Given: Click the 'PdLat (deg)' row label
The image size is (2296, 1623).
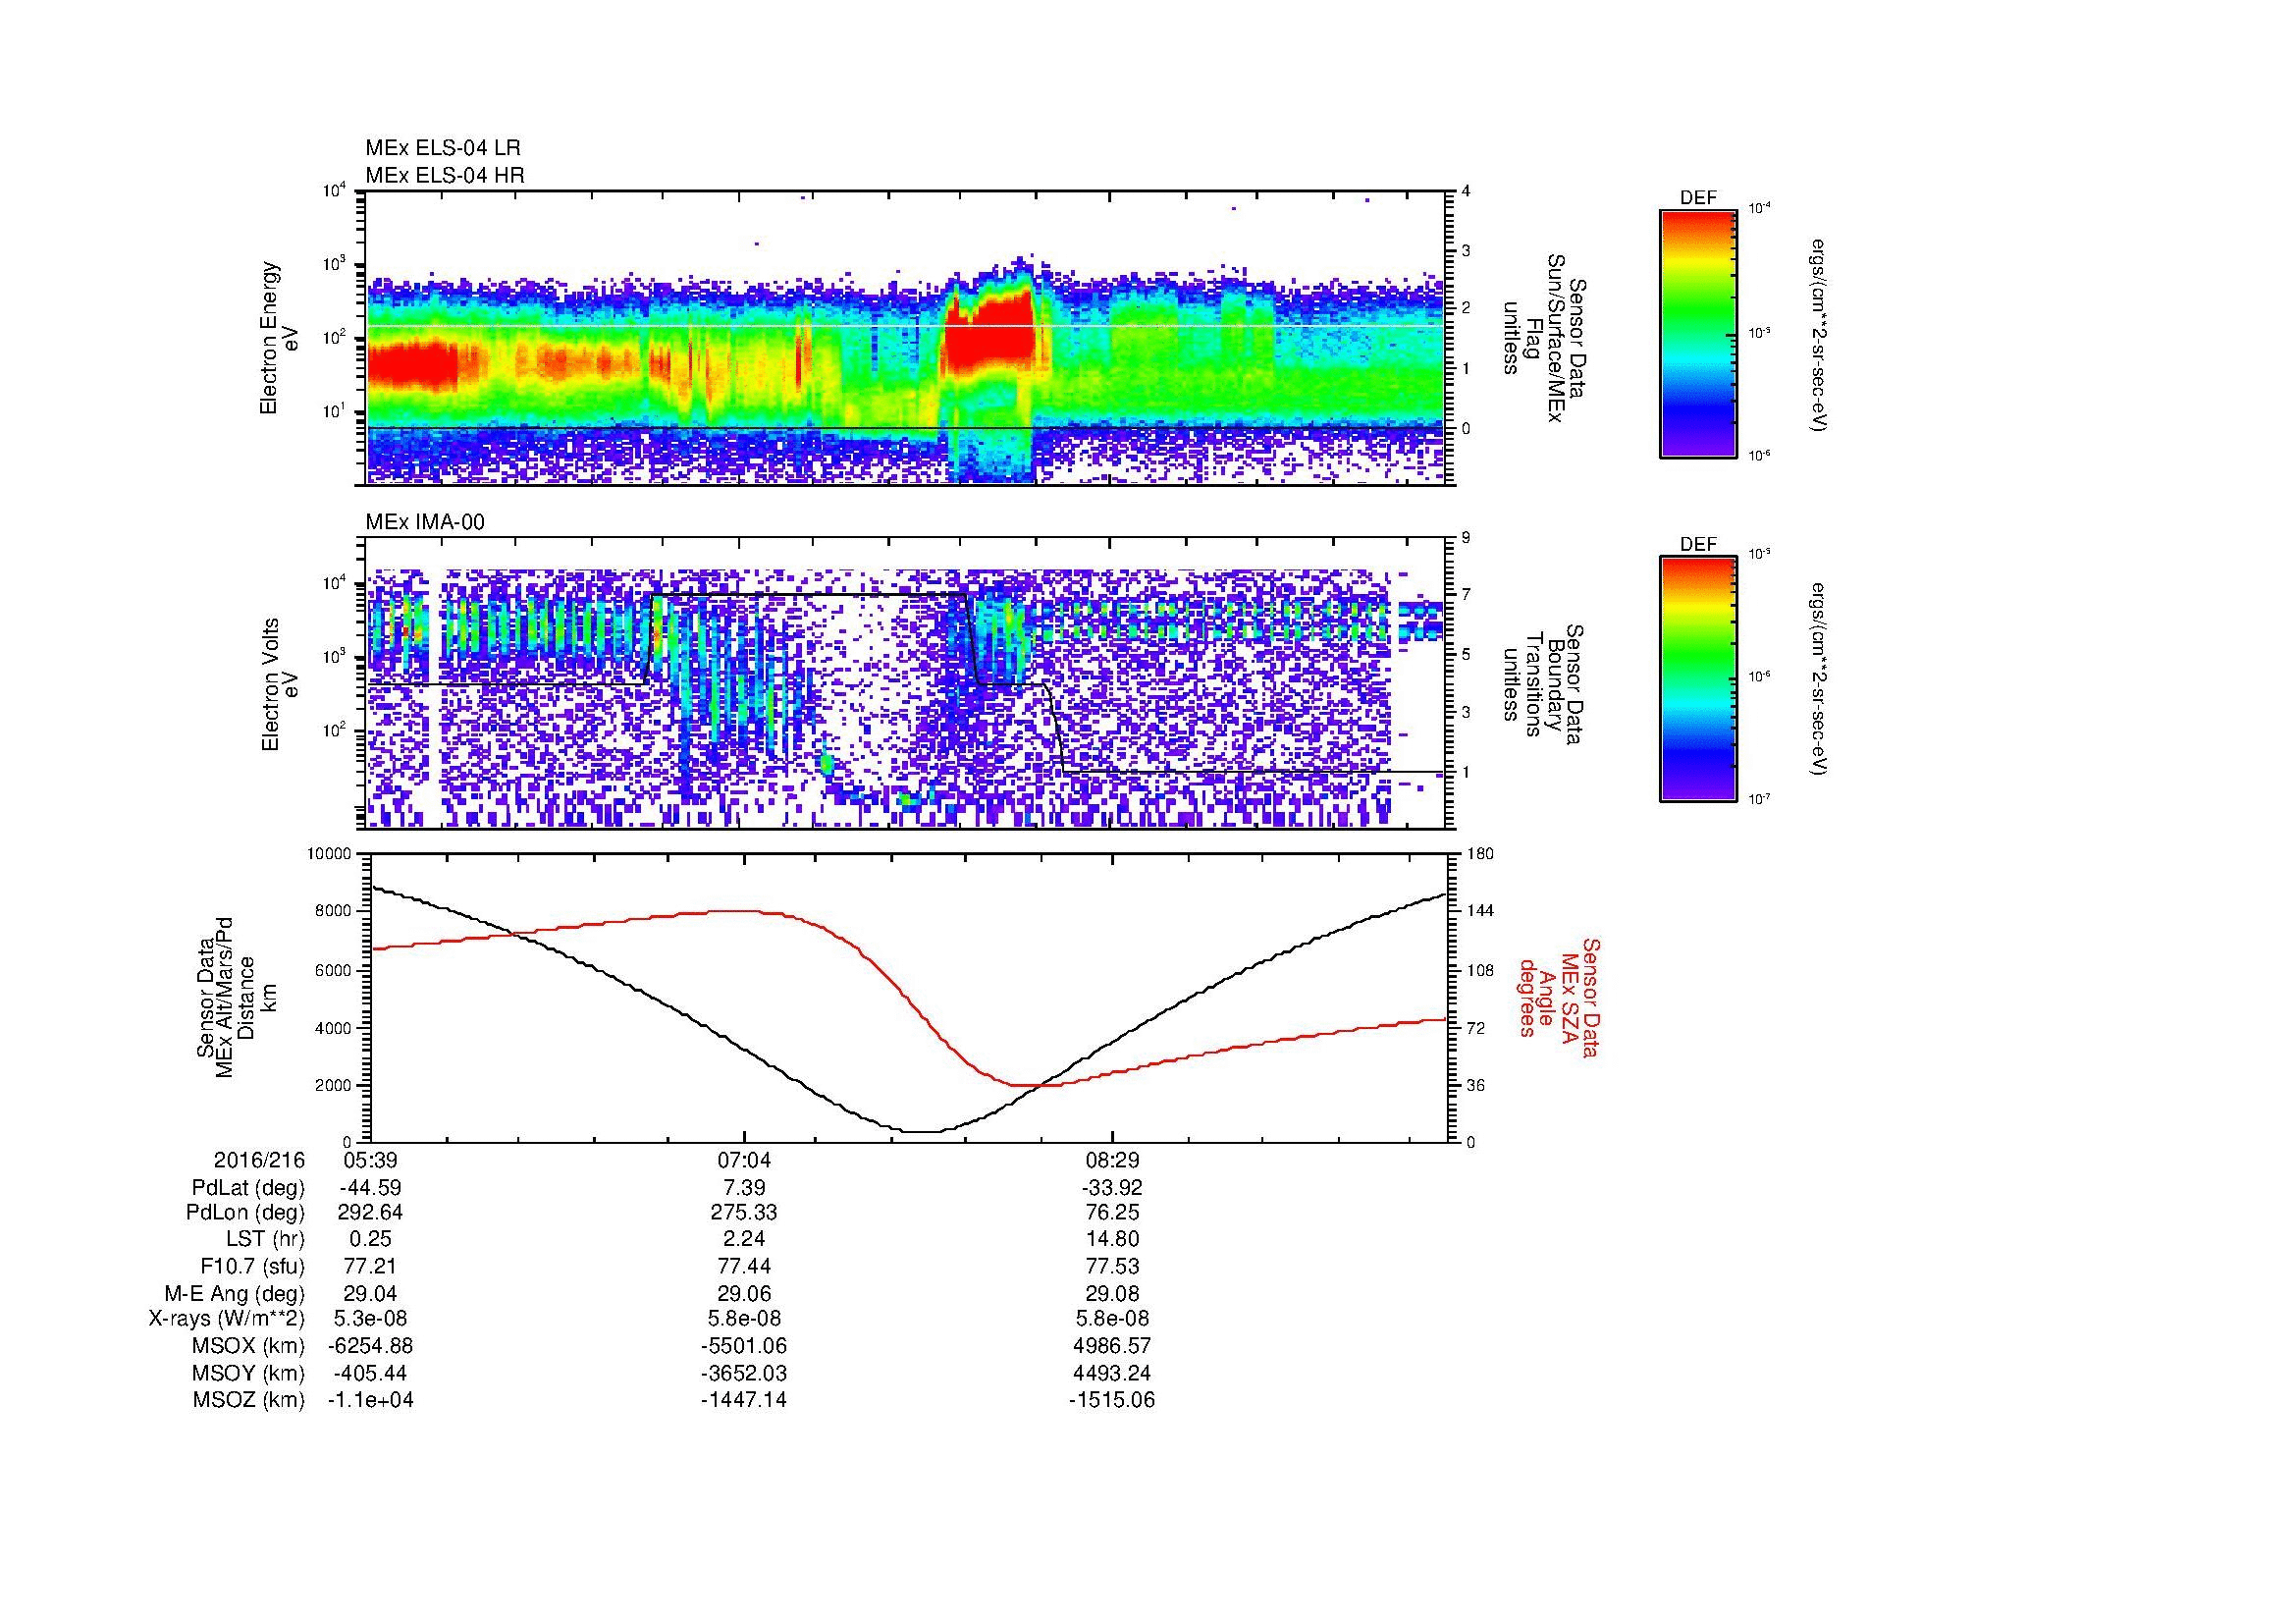Looking at the screenshot, I should click(248, 1188).
